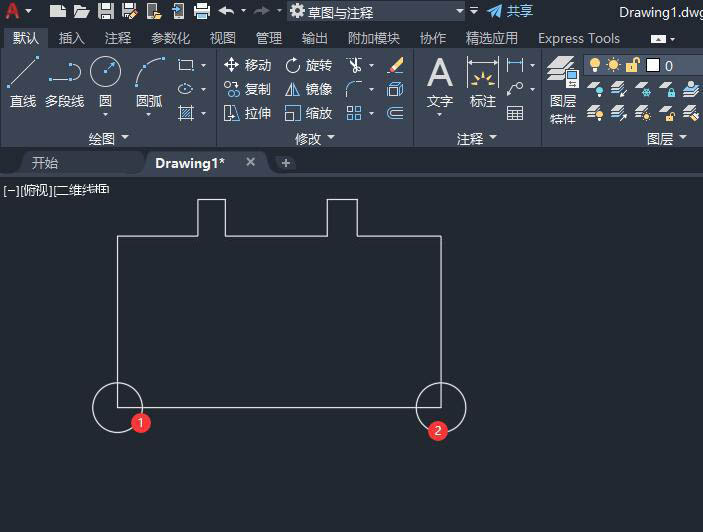Select the Line (直线) tool
Image resolution: width=703 pixels, height=532 pixels.
point(23,82)
